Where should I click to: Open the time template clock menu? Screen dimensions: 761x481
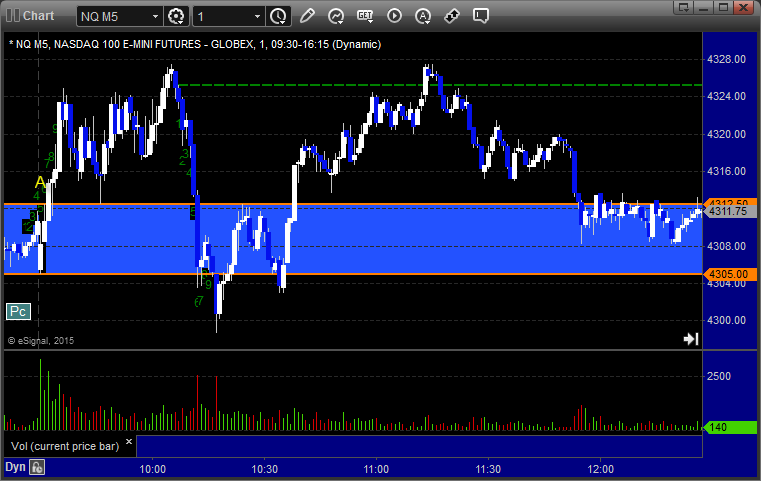(278, 17)
